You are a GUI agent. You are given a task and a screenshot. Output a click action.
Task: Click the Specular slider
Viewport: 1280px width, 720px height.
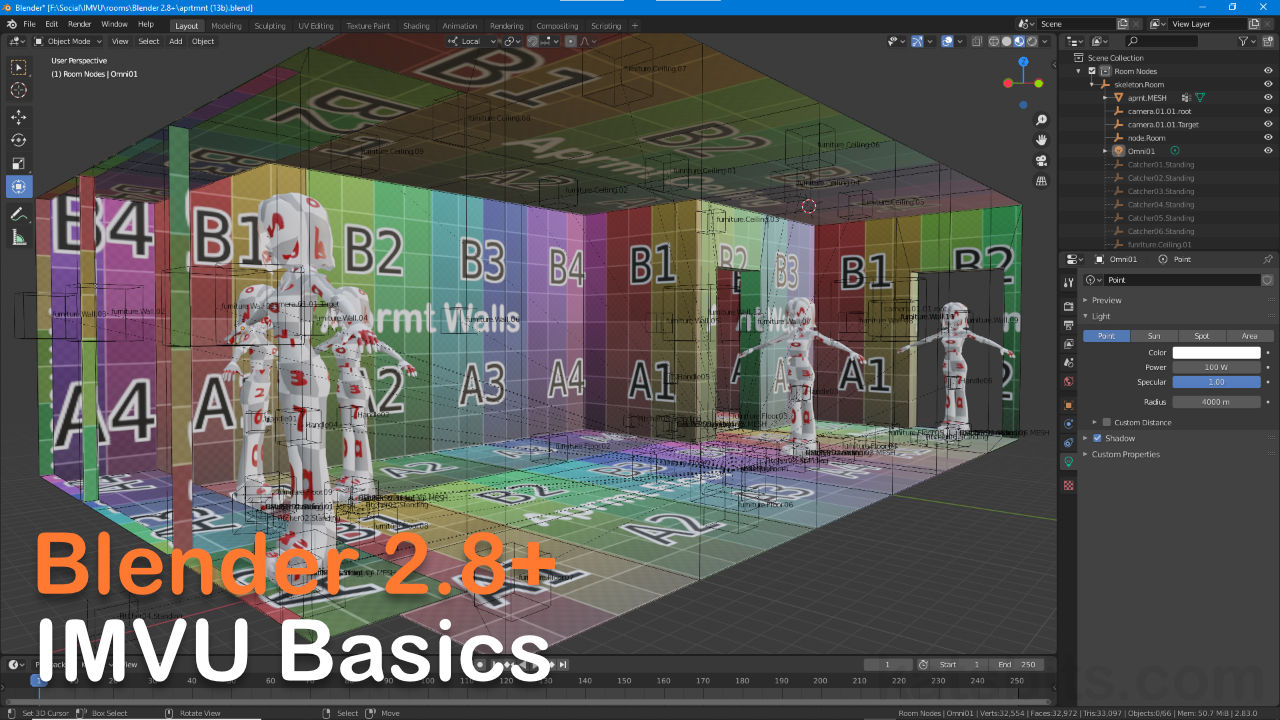tap(1216, 382)
